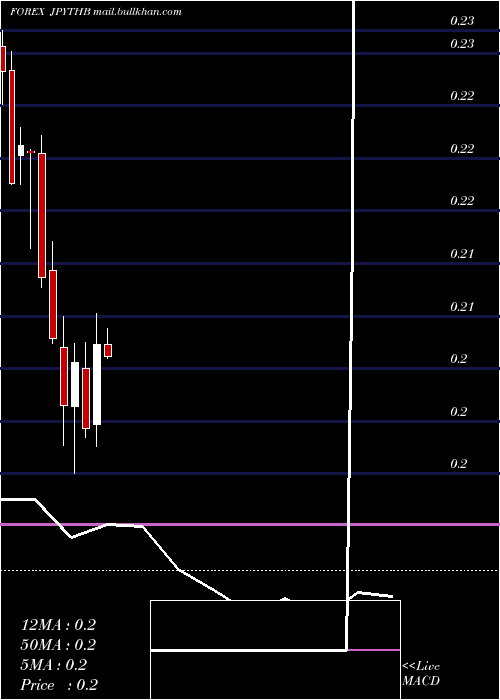
Task: Click the 12MA : 0.2 label
Action: [58, 625]
